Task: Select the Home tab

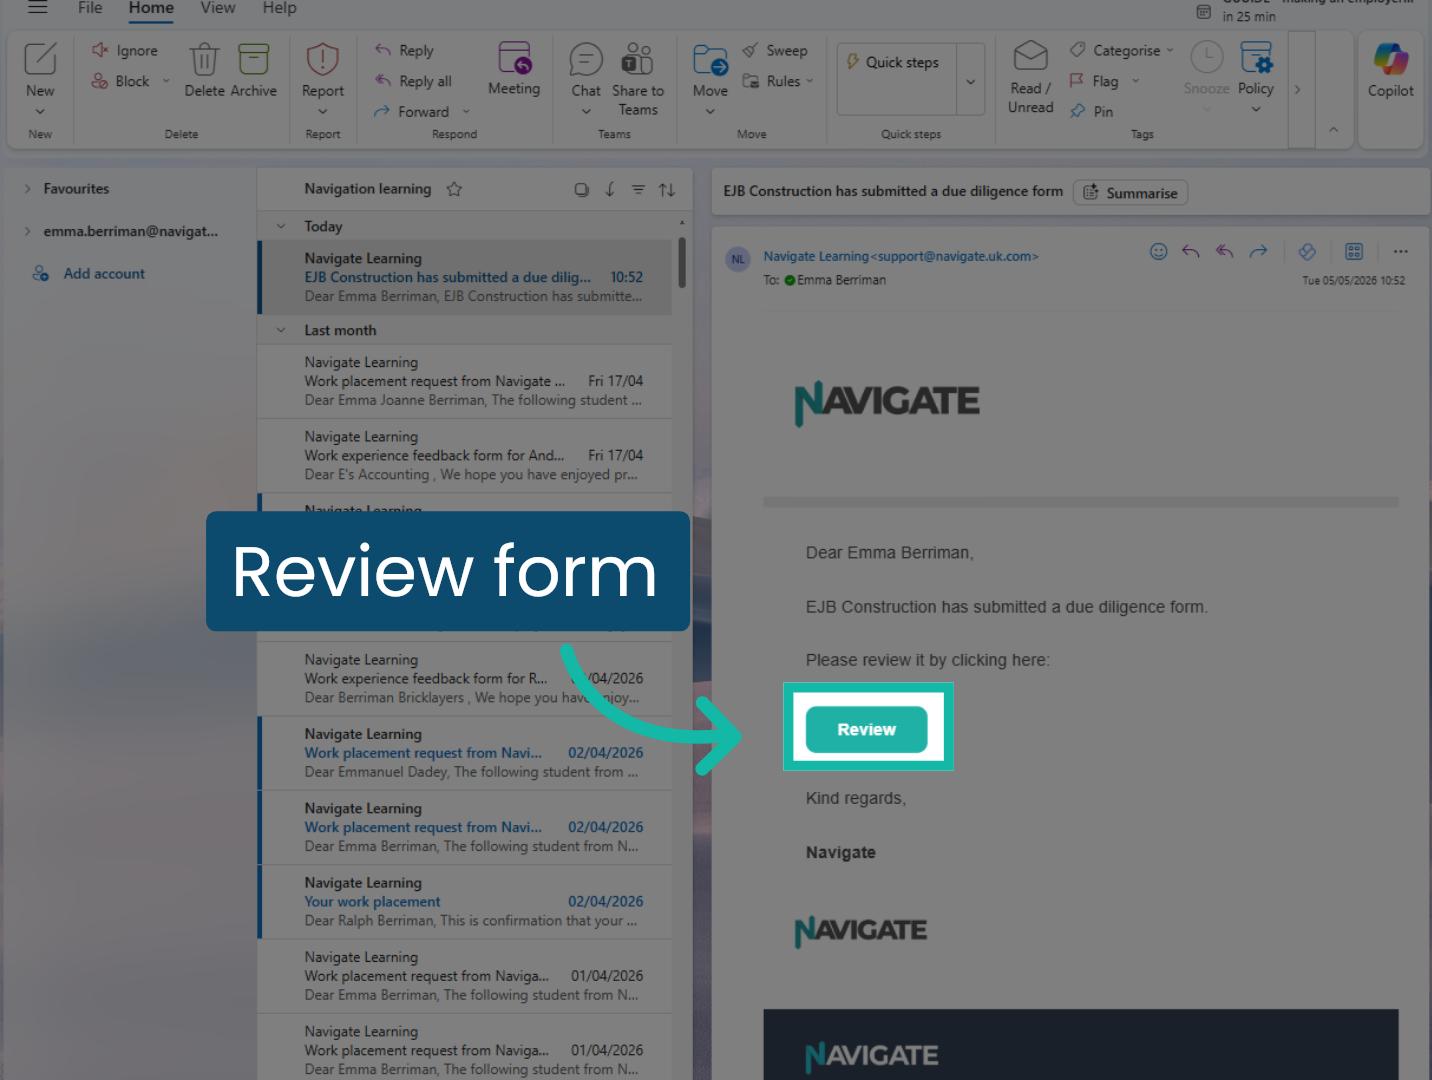Action: pyautogui.click(x=151, y=8)
